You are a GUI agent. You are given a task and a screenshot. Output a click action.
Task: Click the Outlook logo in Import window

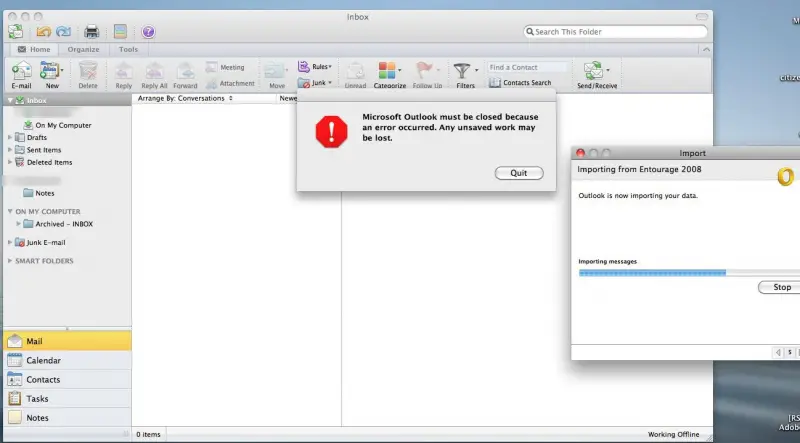(x=786, y=177)
